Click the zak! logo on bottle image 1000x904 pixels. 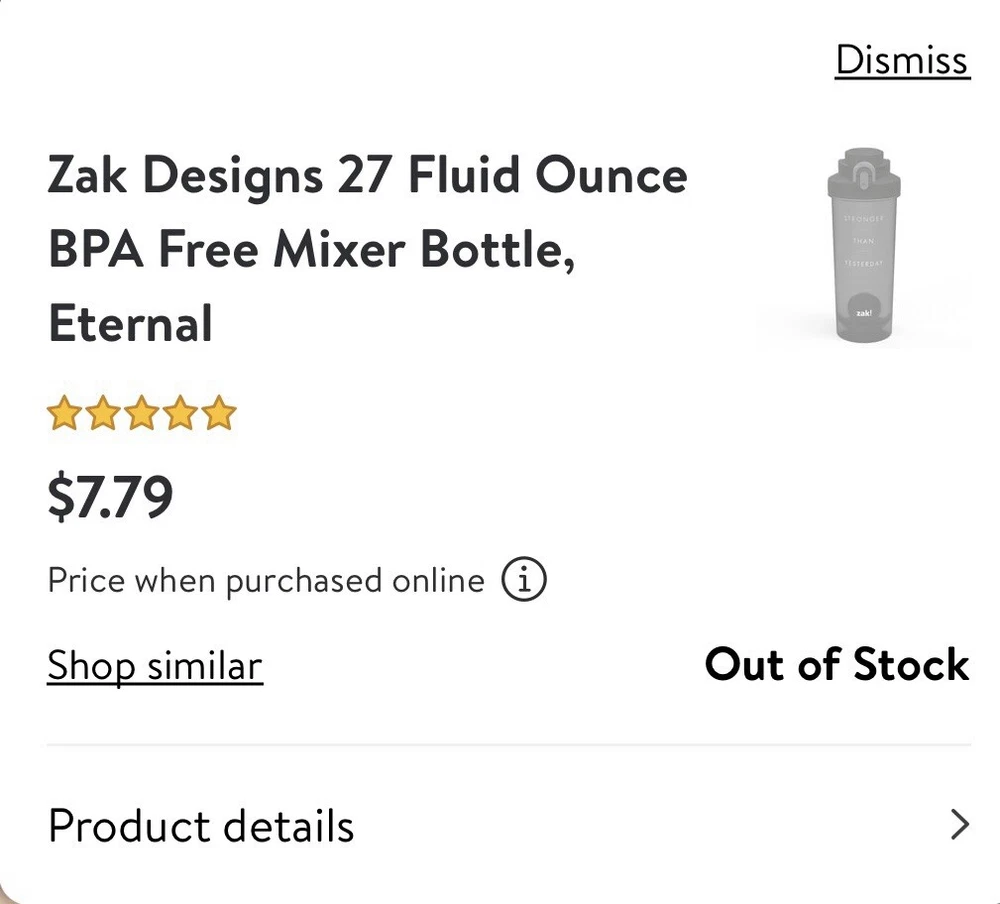[x=864, y=313]
